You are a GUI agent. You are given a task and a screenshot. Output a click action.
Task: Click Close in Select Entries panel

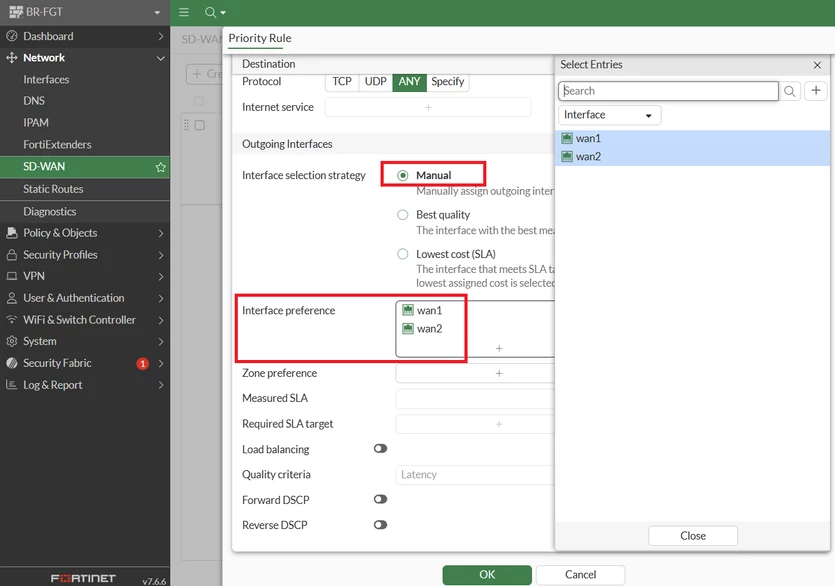693,536
